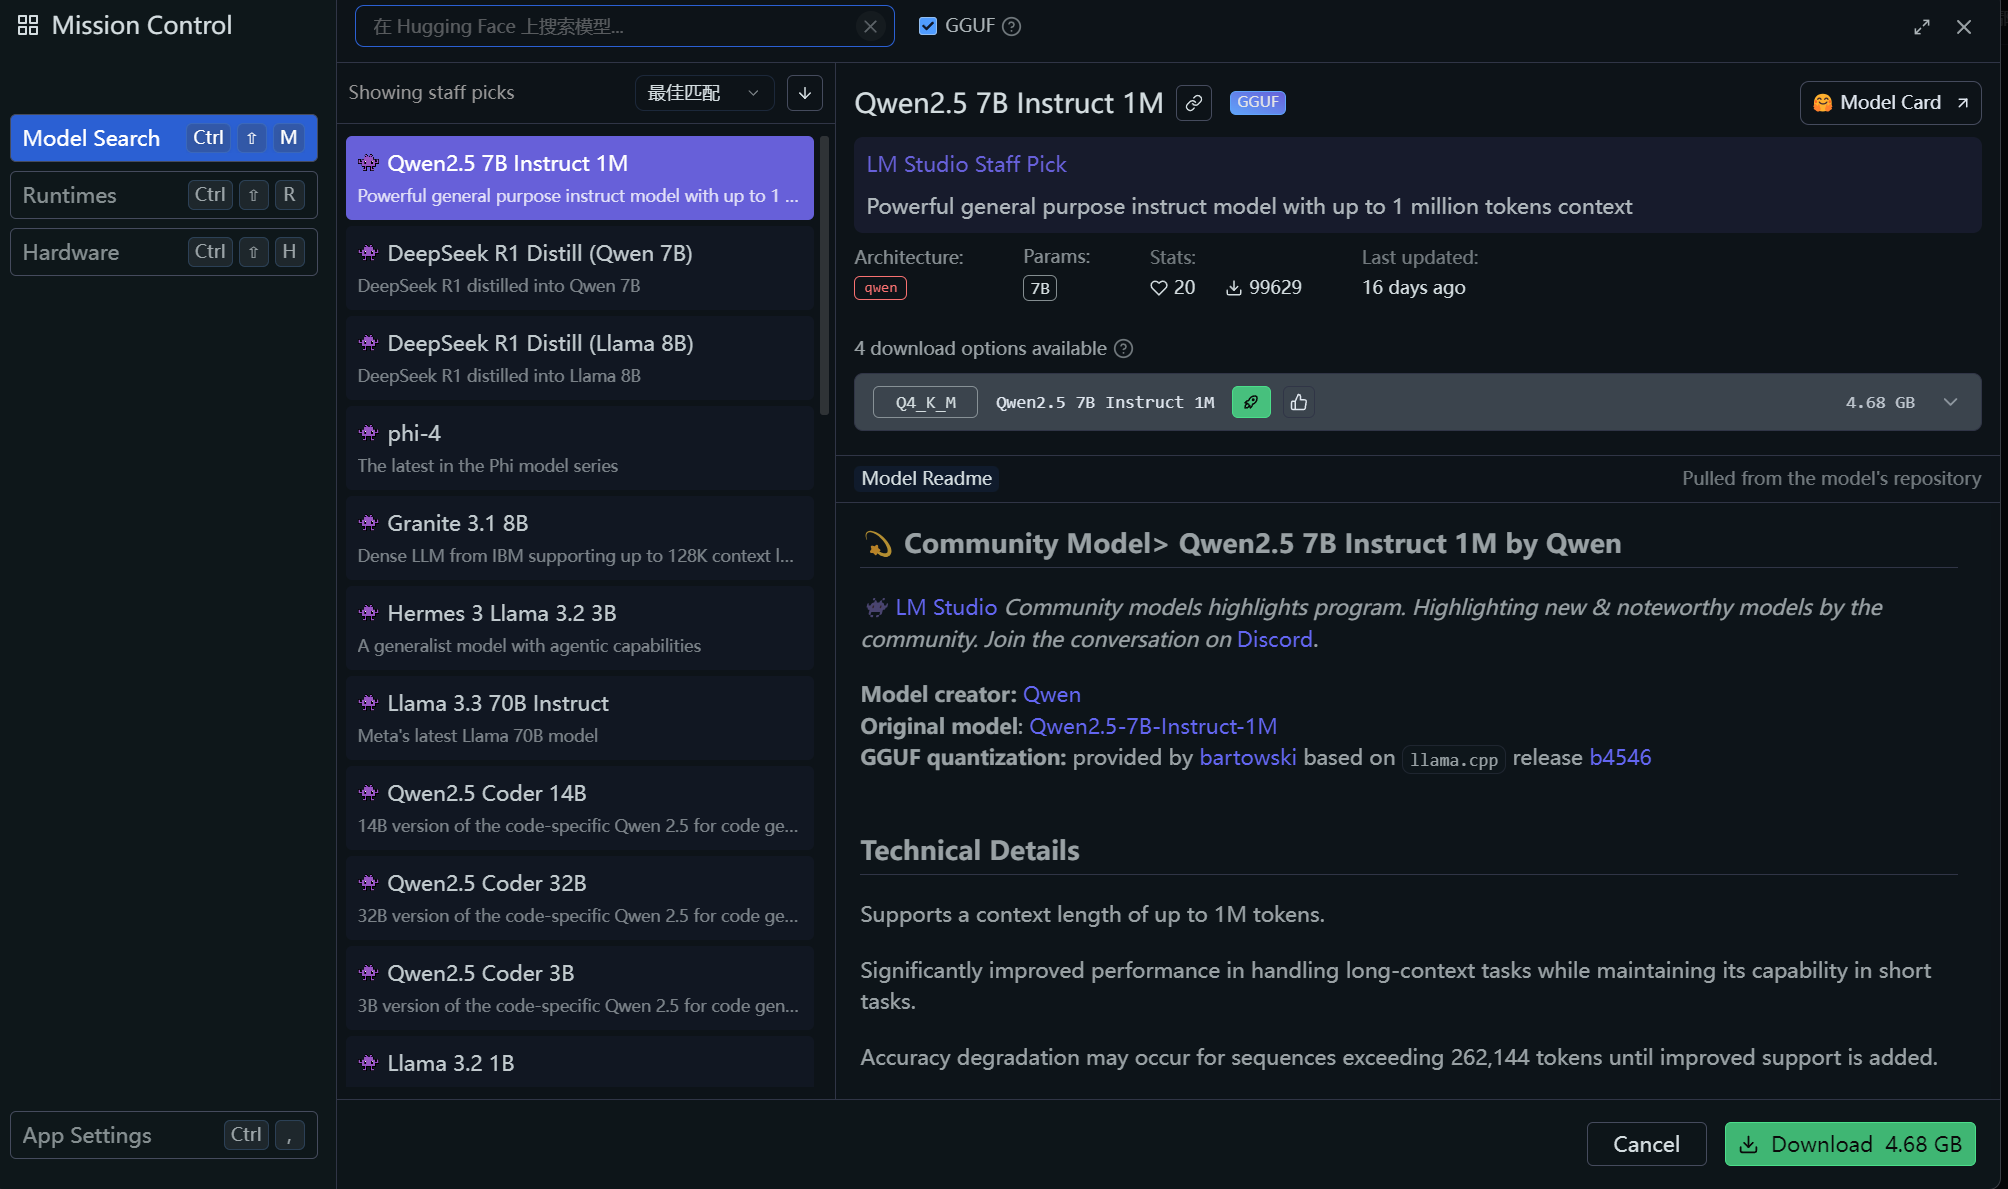The image size is (2008, 1189).
Task: Click the thumbs-up icon on download option
Action: pyautogui.click(x=1299, y=402)
